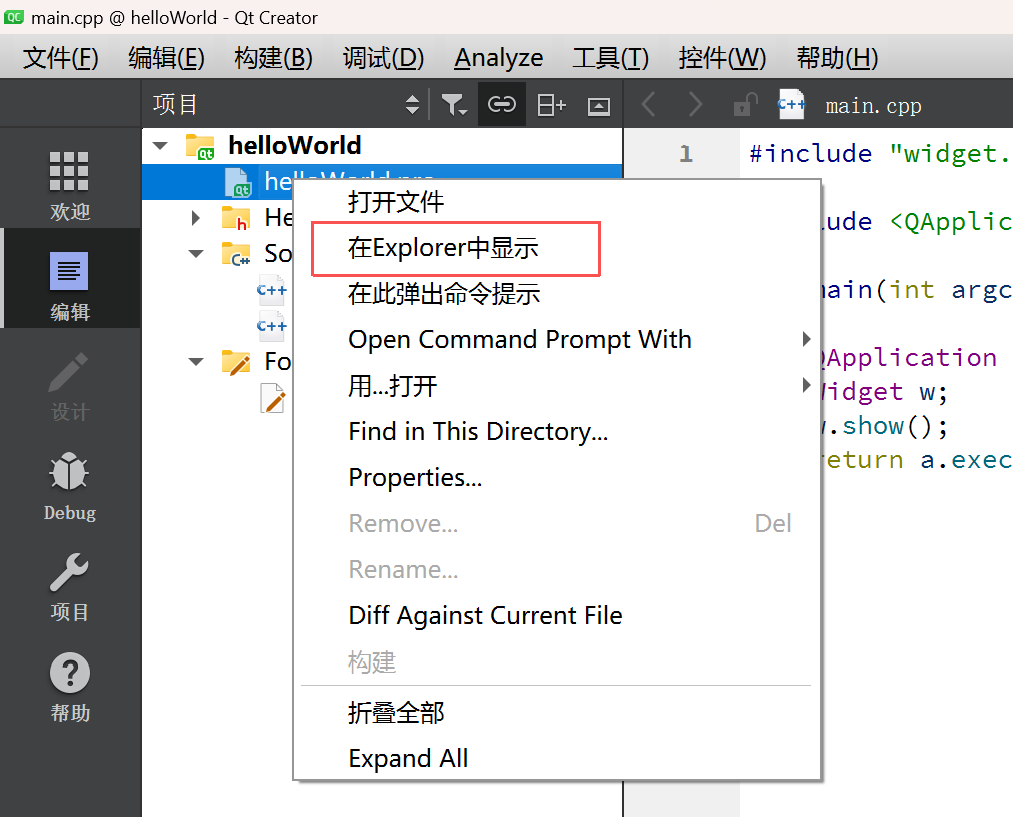Choose Properties... in context menu
The width and height of the screenshot is (1013, 817).
click(557, 477)
